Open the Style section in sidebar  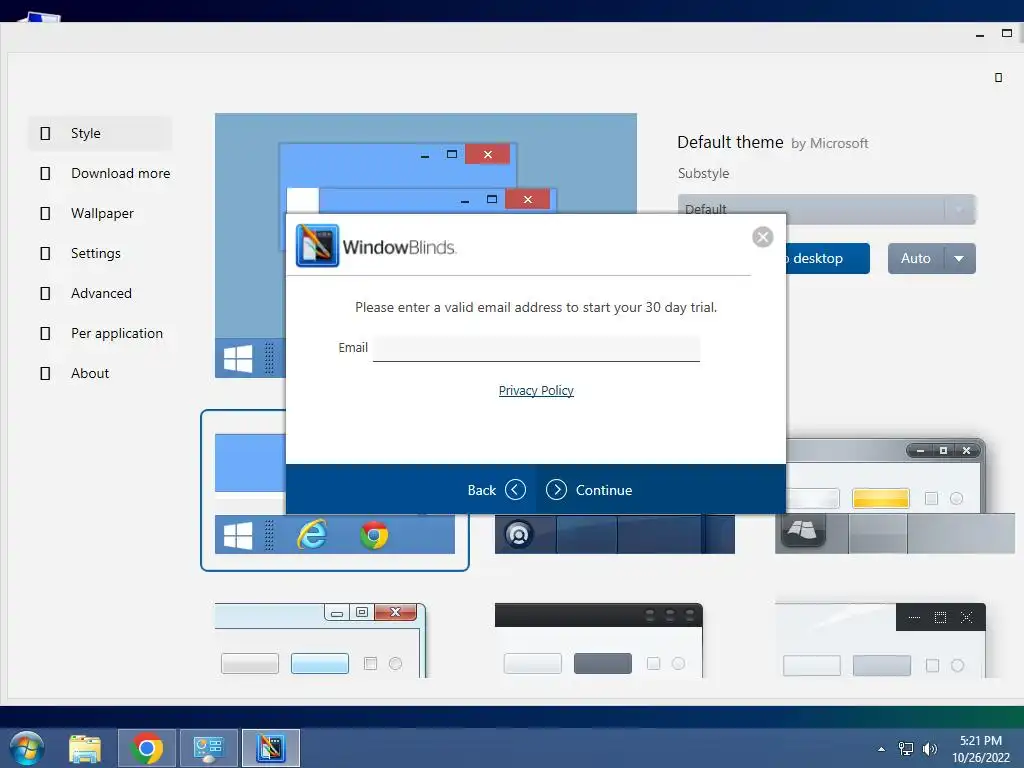(100, 133)
